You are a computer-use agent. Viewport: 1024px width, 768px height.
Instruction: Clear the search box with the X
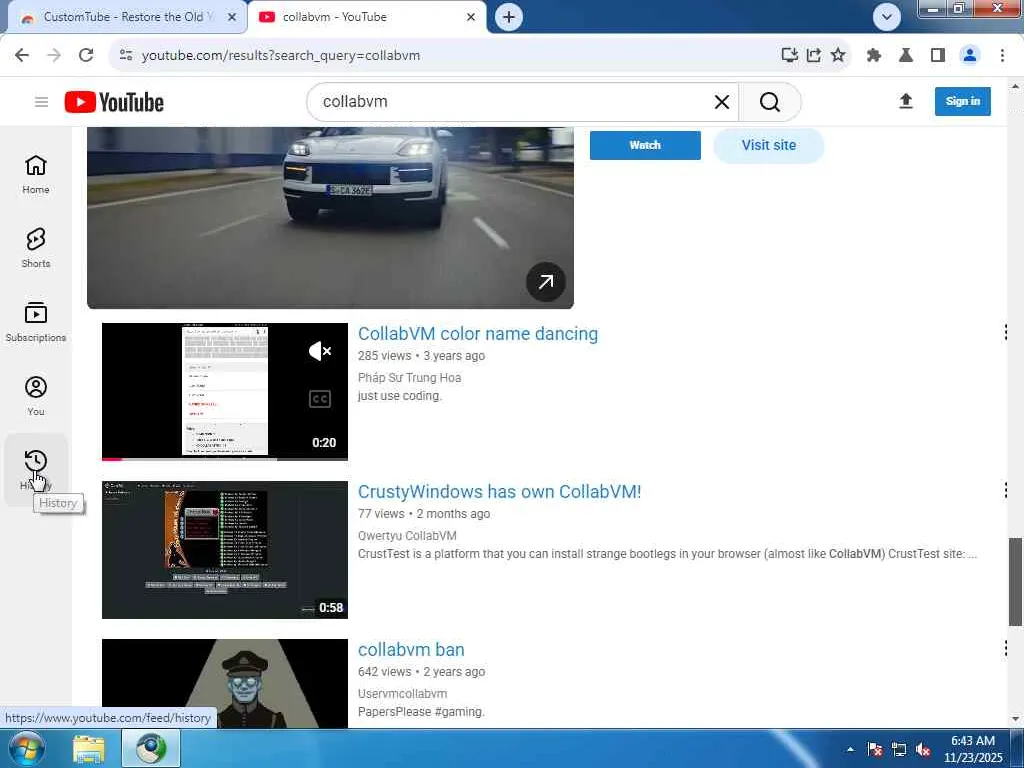(722, 102)
